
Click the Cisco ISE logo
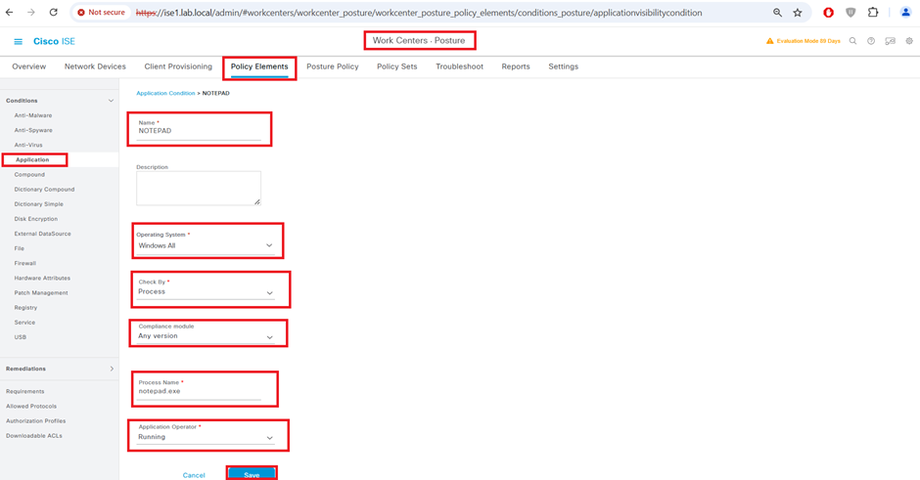[x=54, y=42]
